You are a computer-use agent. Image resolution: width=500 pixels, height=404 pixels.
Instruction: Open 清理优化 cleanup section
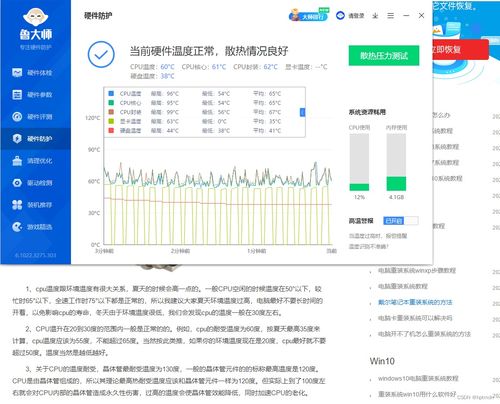[x=32, y=161]
